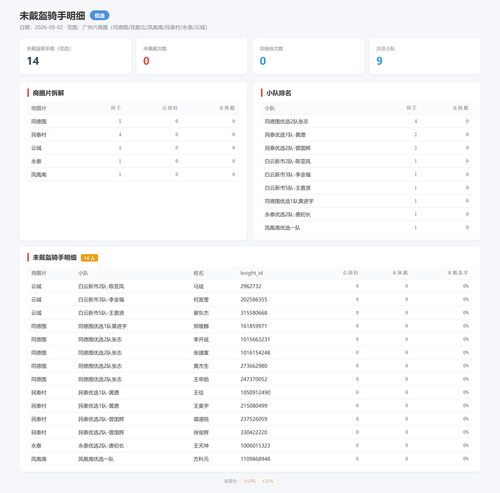Click the summary card with the blue 0
500x493 pixels.
point(308,56)
